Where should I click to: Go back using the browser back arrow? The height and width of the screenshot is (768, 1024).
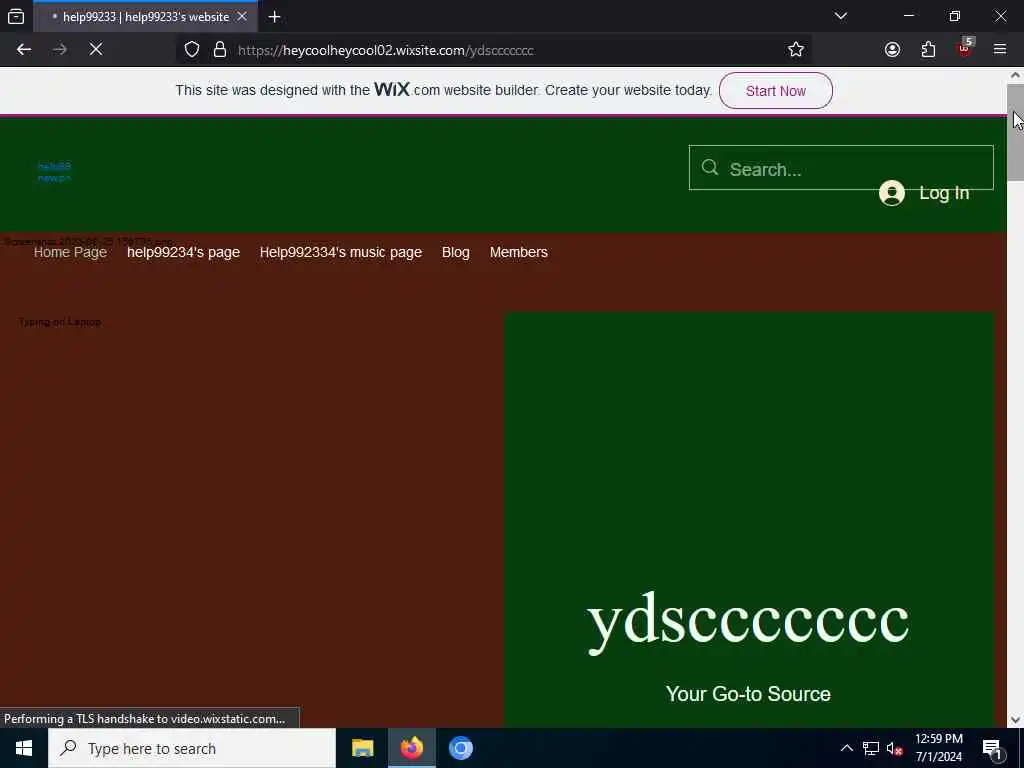pyautogui.click(x=24, y=50)
